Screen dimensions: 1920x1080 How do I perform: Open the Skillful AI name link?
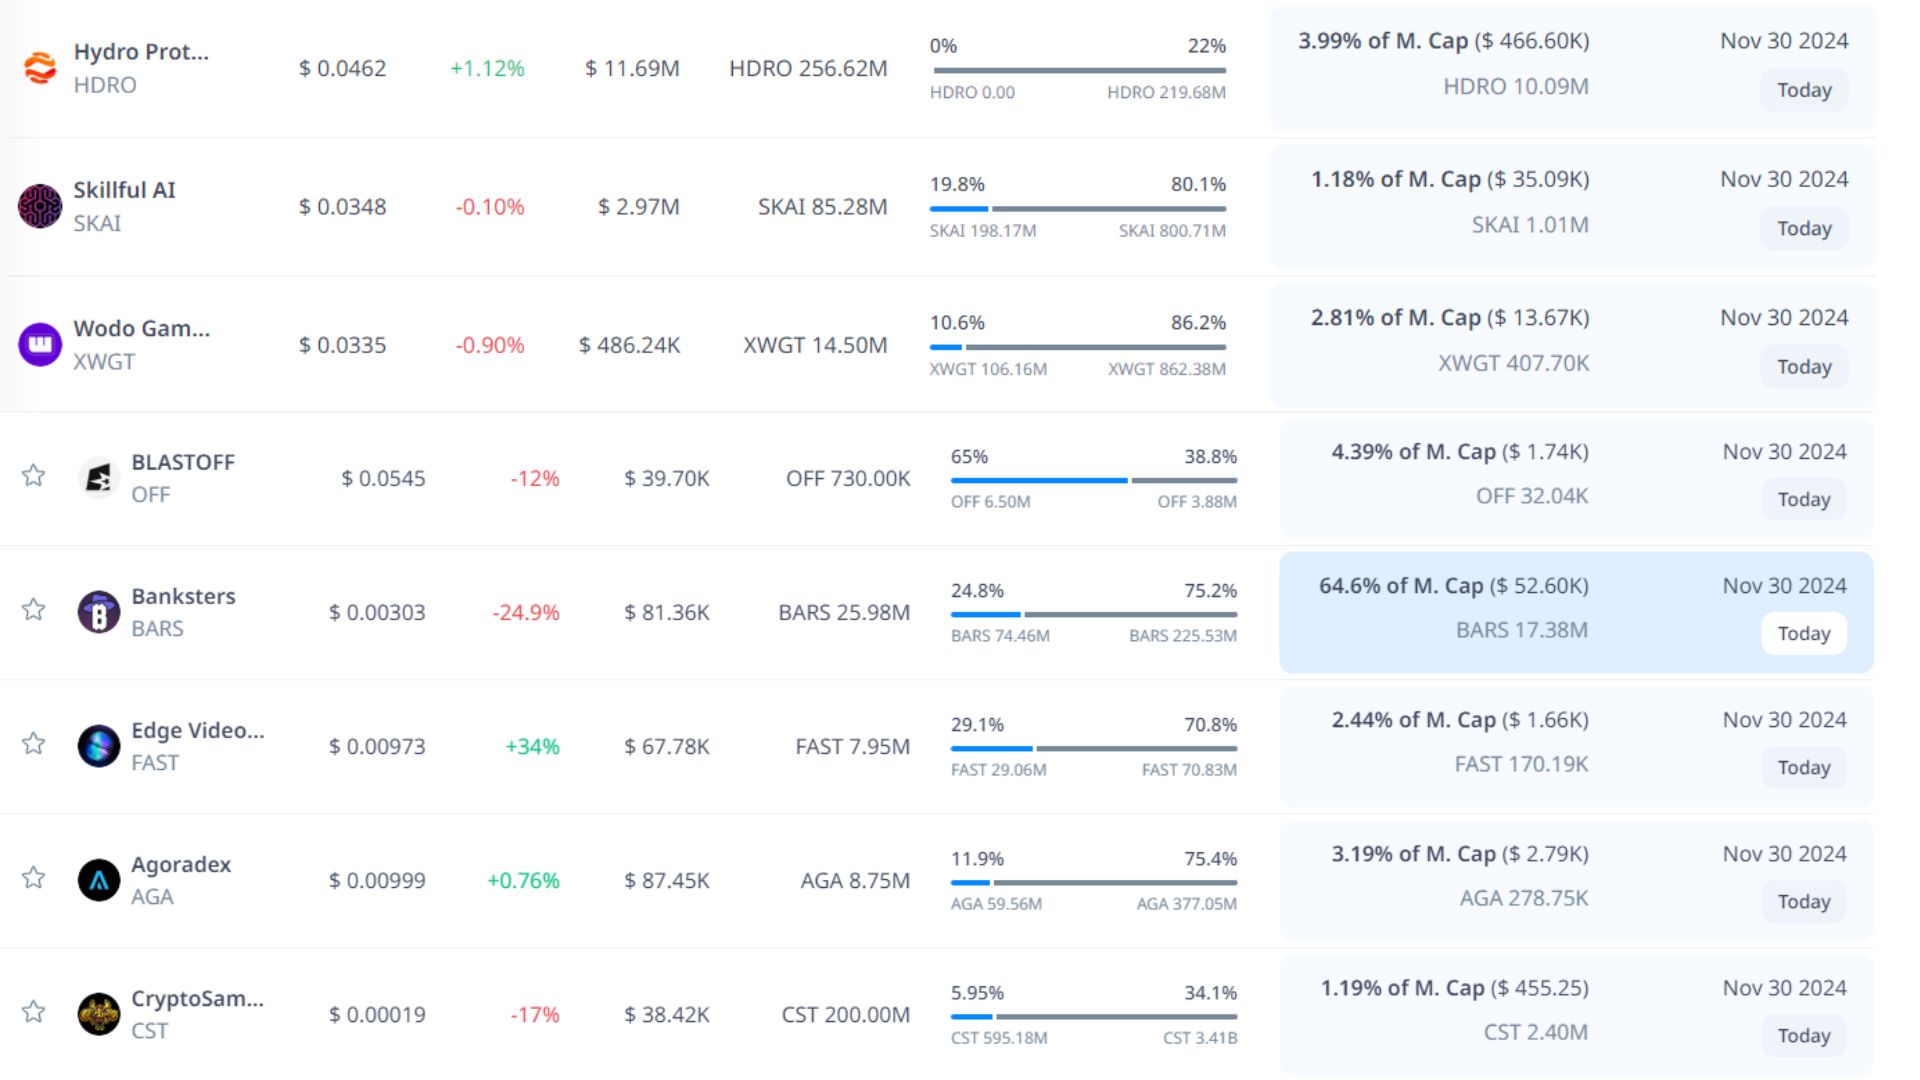[x=124, y=190]
